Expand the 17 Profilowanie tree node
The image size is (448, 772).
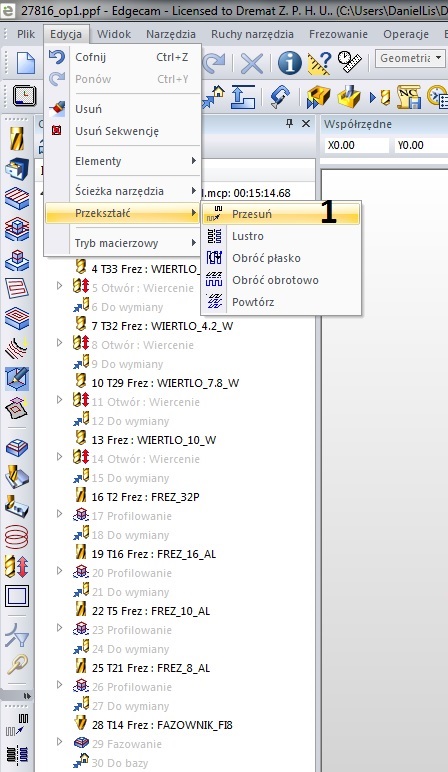pos(60,514)
